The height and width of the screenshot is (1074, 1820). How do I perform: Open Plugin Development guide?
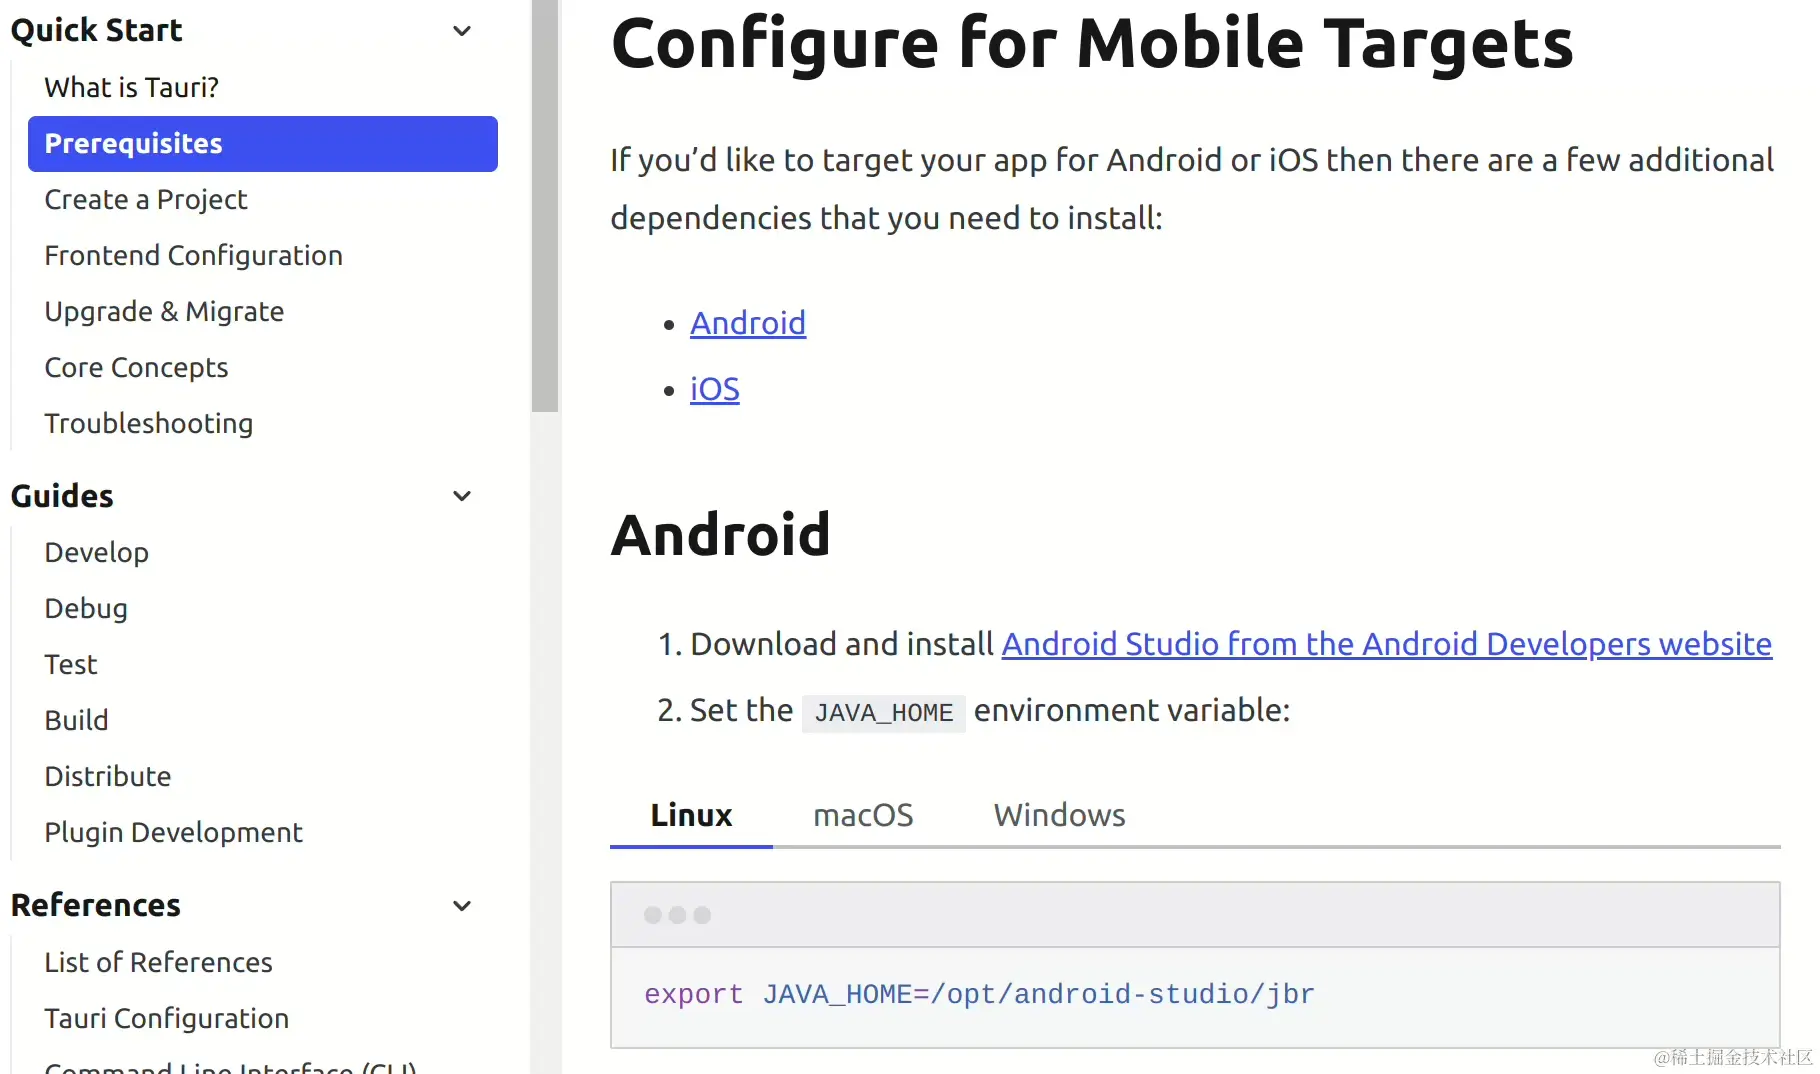pyautogui.click(x=174, y=833)
